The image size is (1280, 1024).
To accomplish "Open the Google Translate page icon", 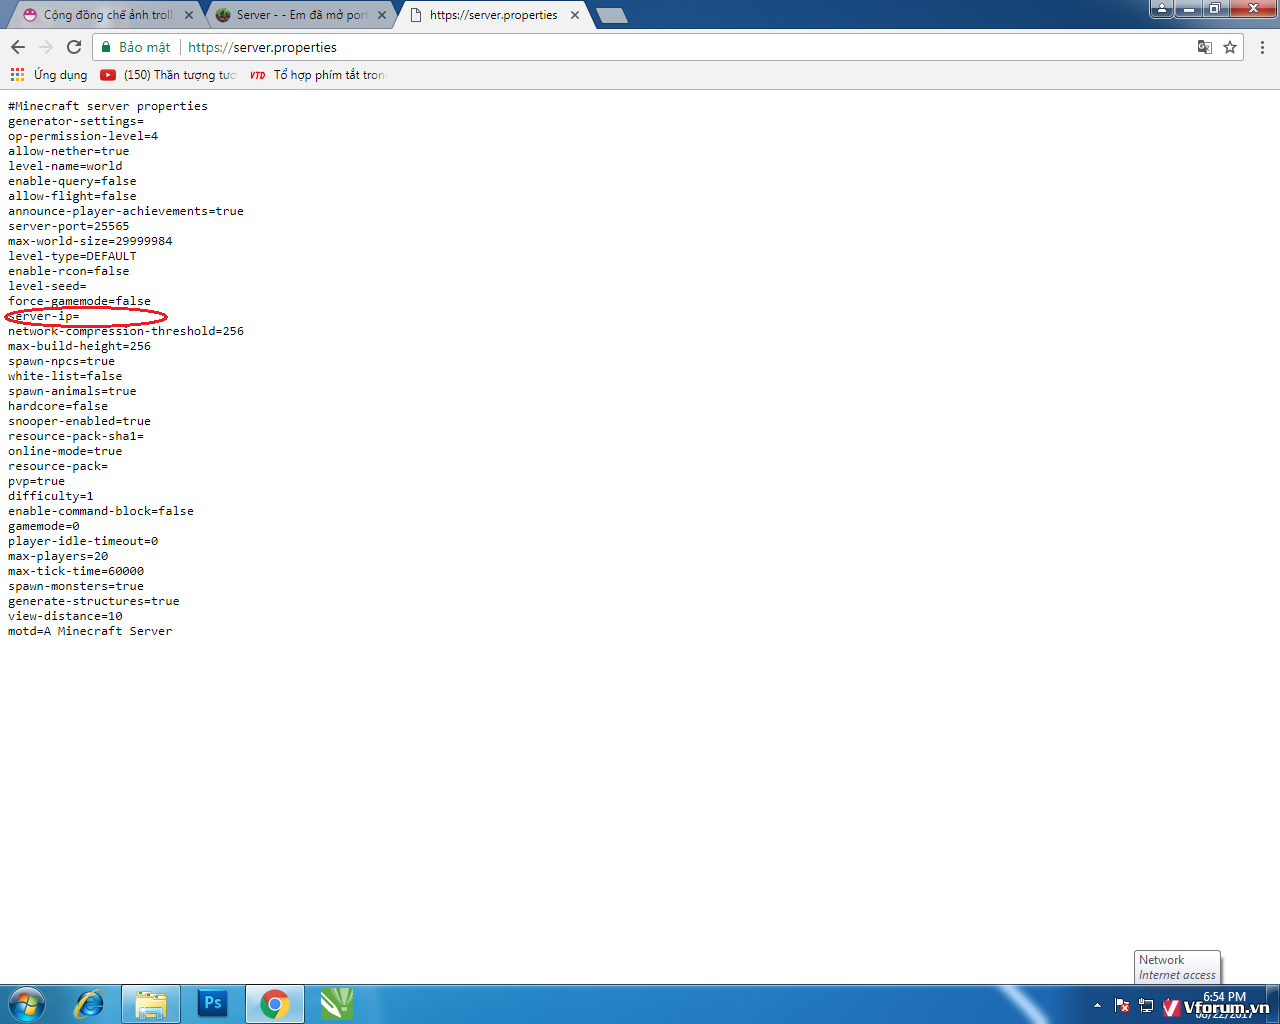I will tap(1205, 47).
